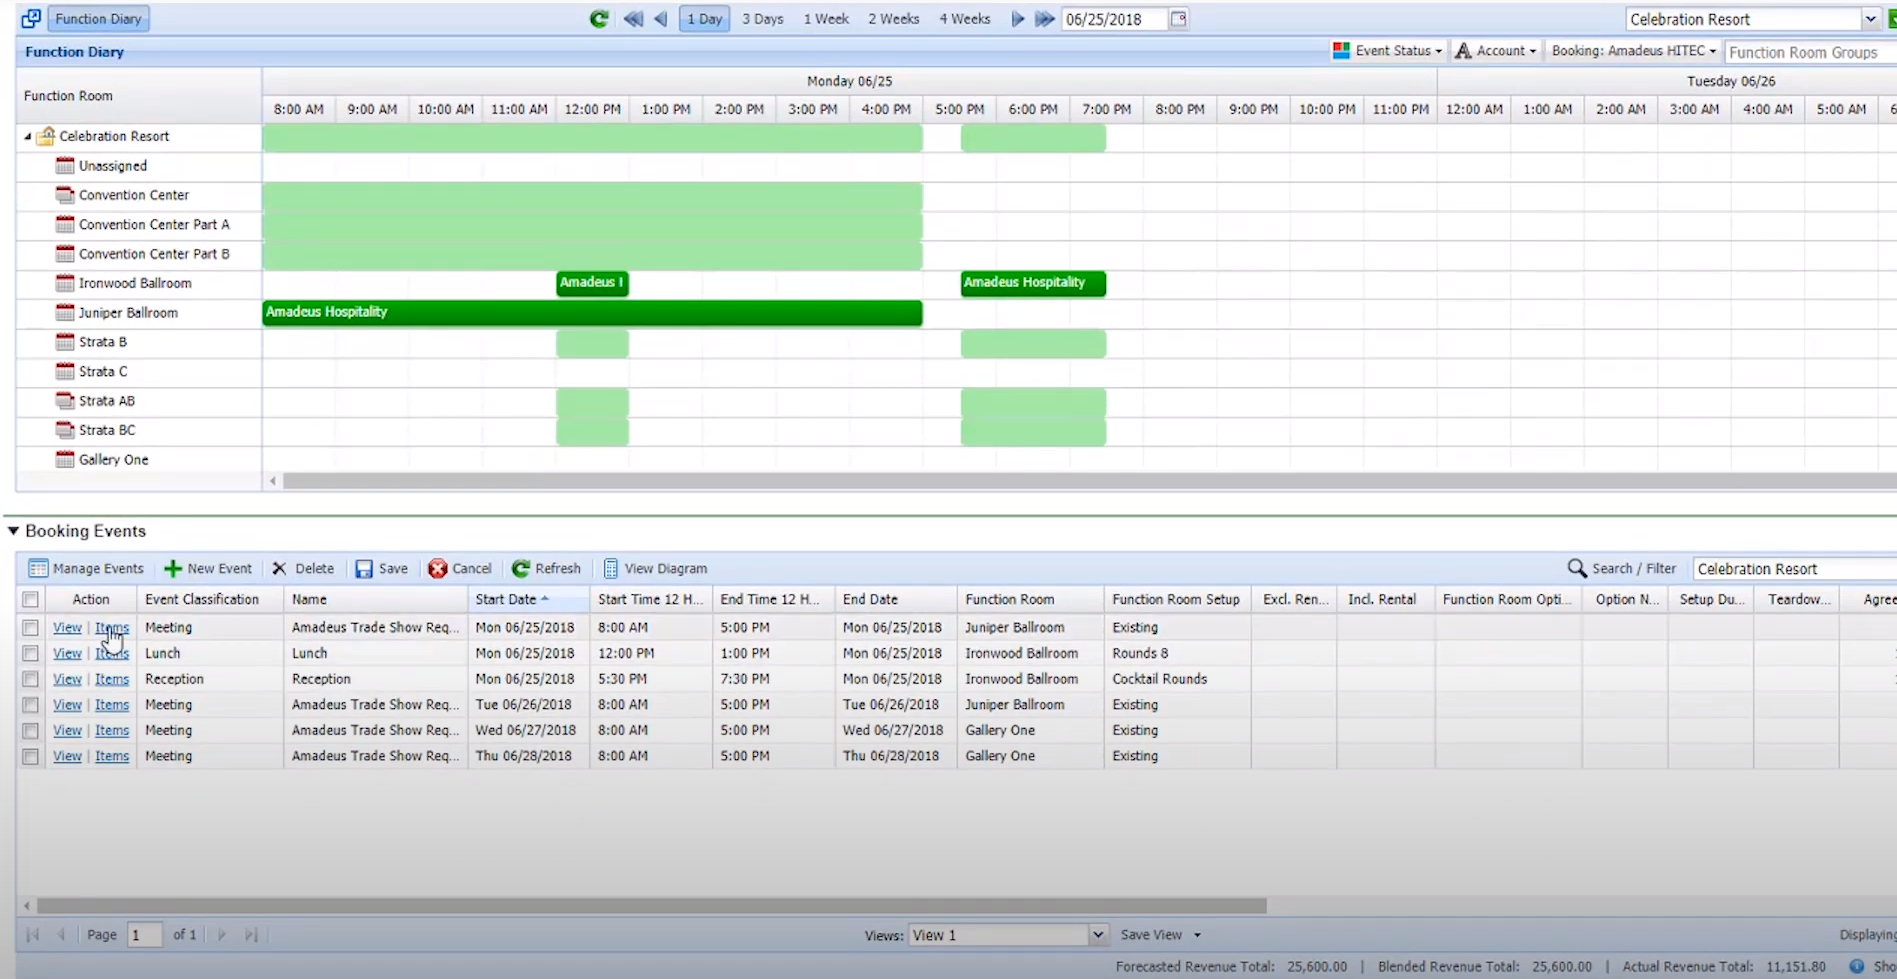Viewport: 1897px width, 979px height.
Task: Check the Thu 06/28 Meeting row checkbox
Action: click(31, 756)
